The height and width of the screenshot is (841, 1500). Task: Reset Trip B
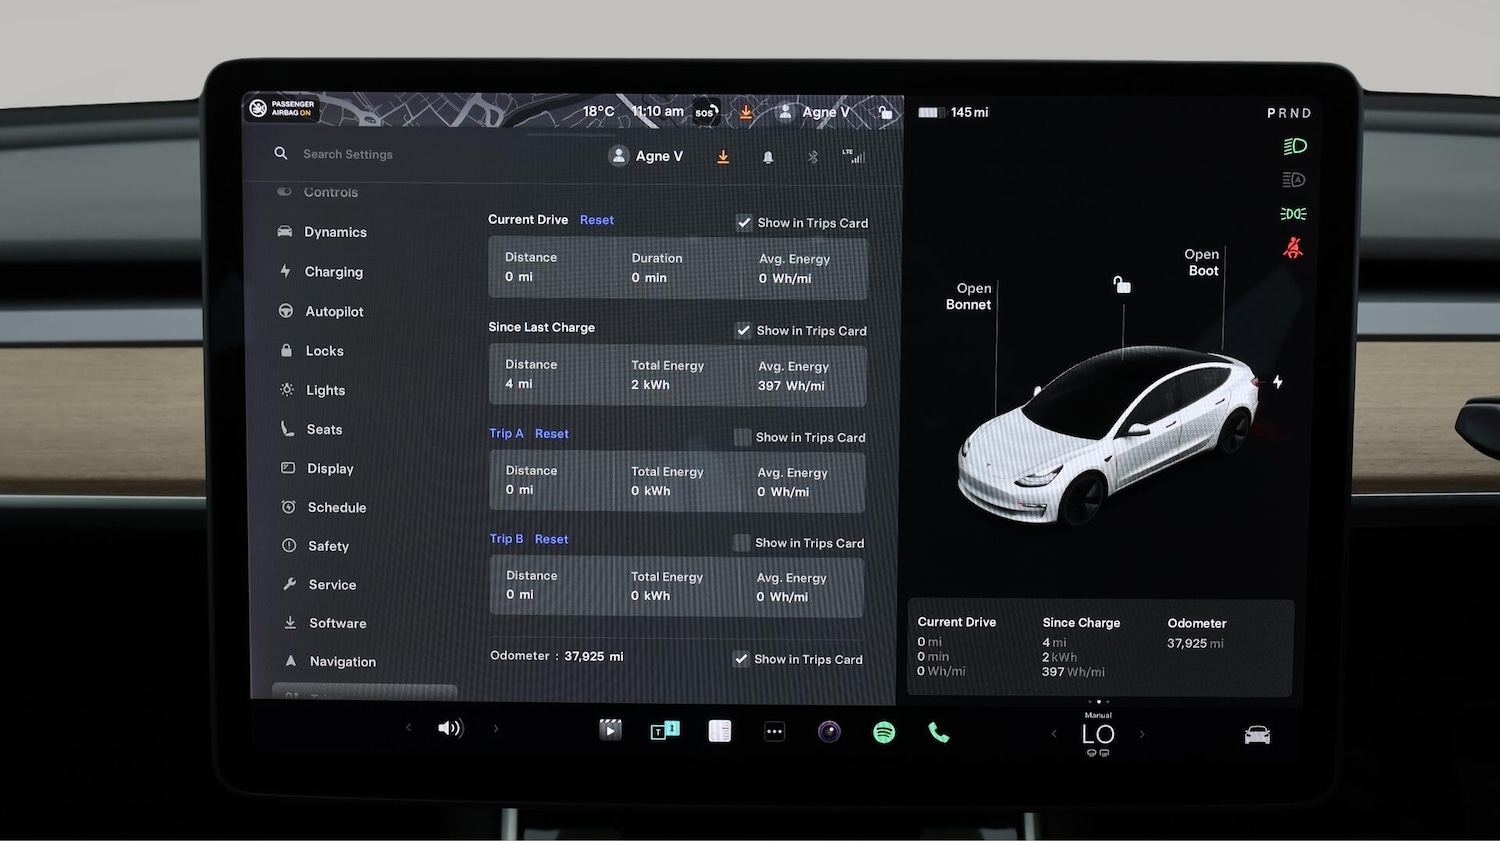551,539
